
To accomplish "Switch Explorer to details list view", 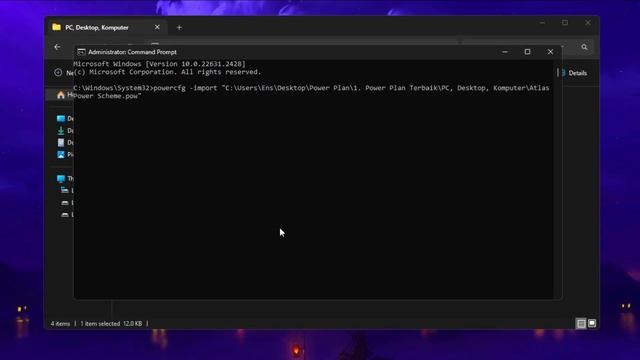I will point(581,324).
